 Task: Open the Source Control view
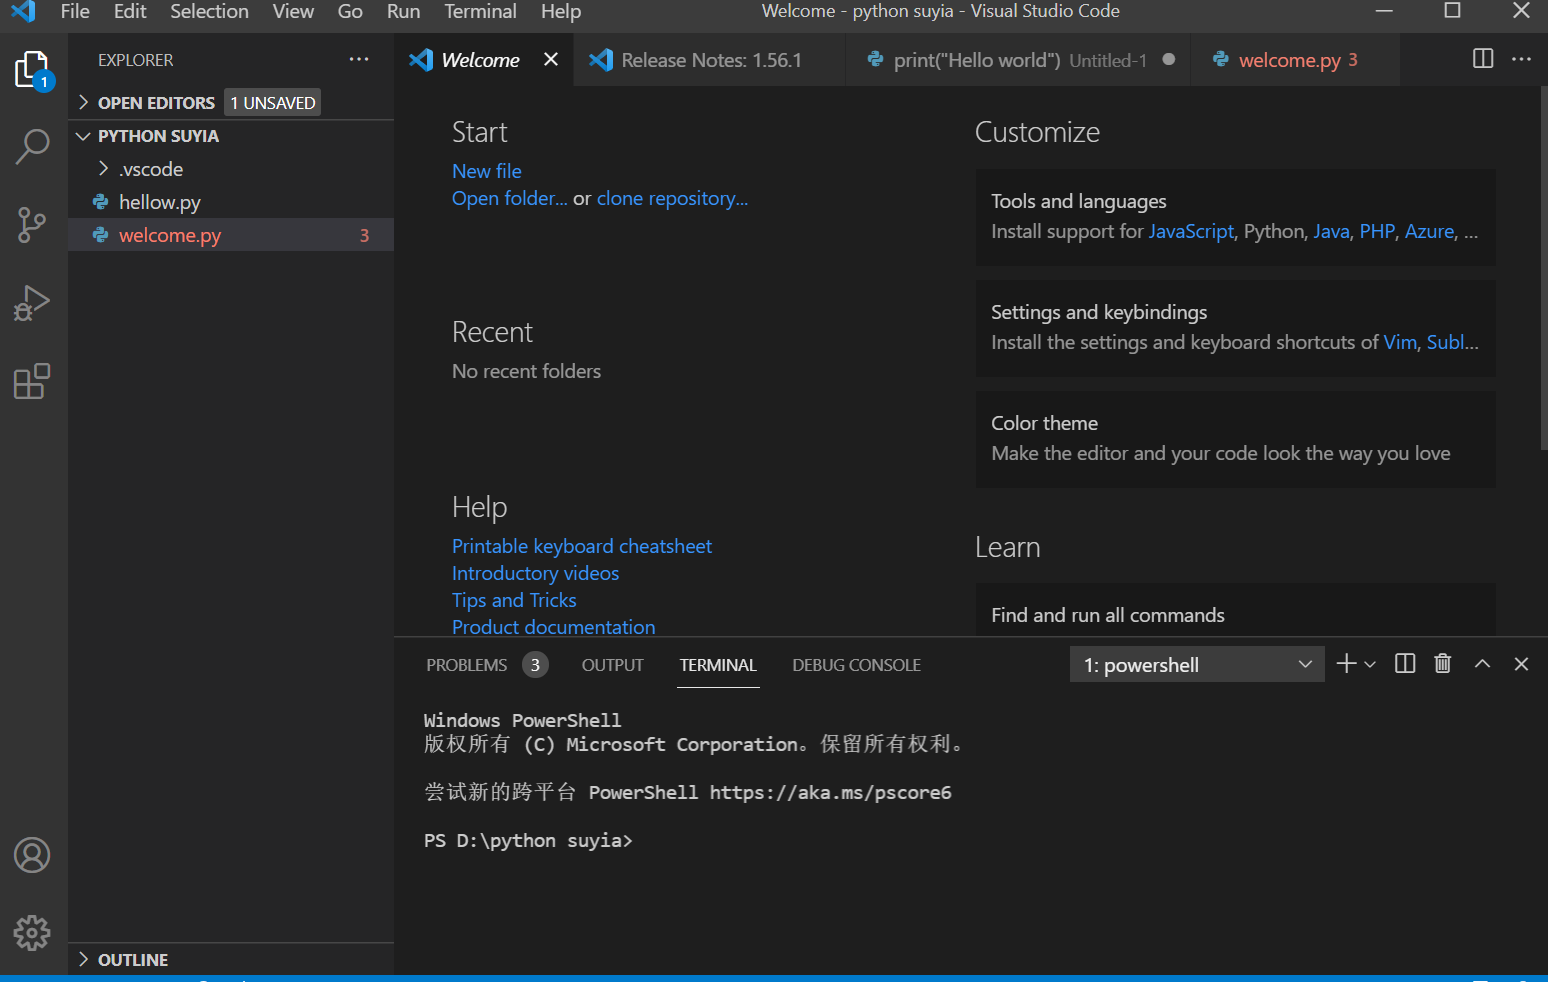[x=33, y=224]
